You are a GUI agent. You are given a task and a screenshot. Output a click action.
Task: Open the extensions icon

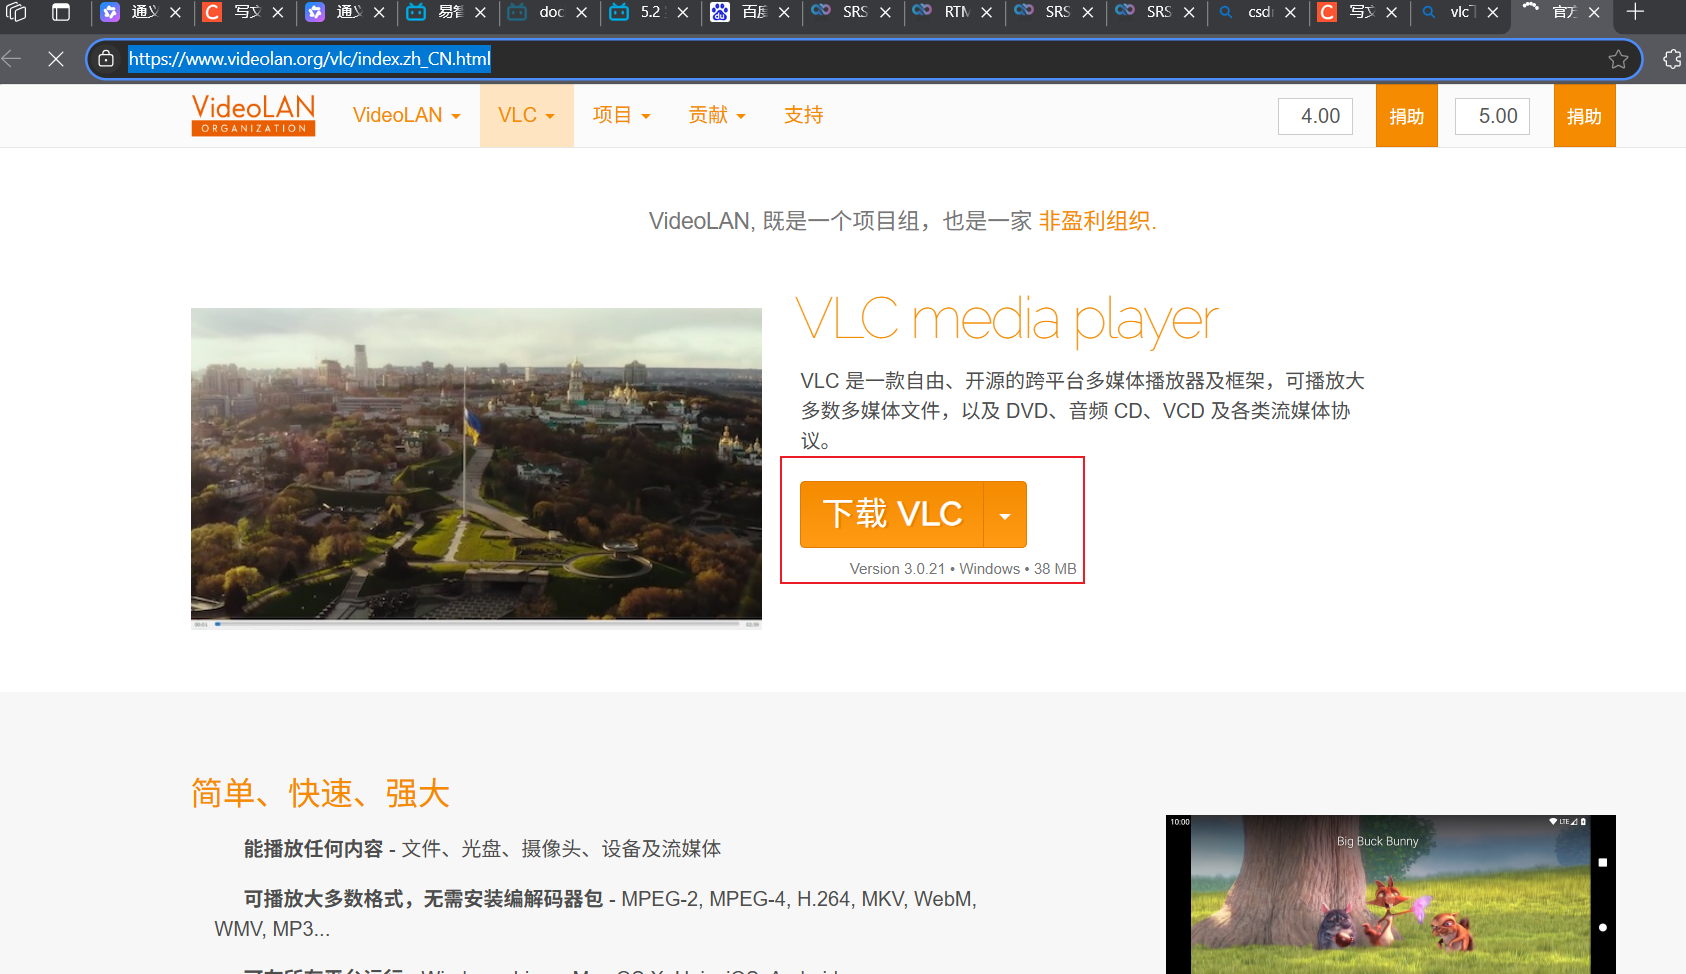(x=1672, y=59)
